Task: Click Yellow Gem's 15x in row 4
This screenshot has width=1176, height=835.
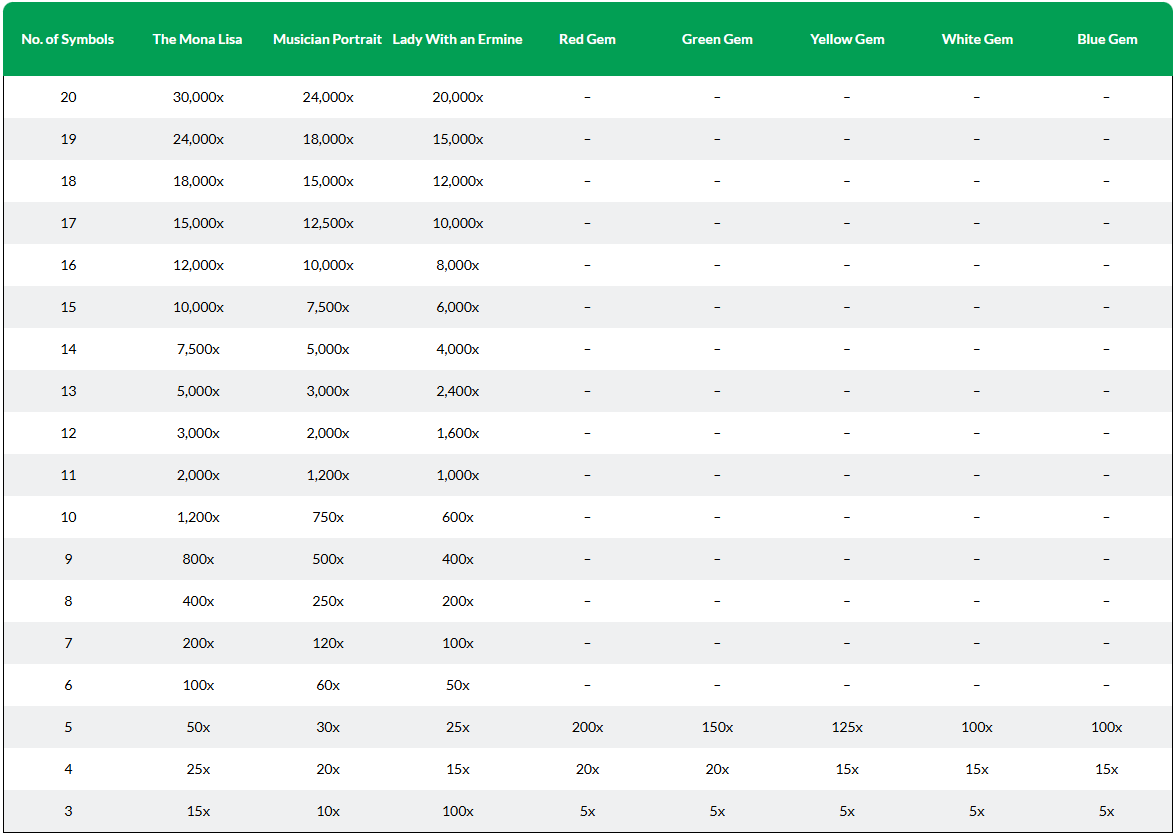Action: coord(848,770)
